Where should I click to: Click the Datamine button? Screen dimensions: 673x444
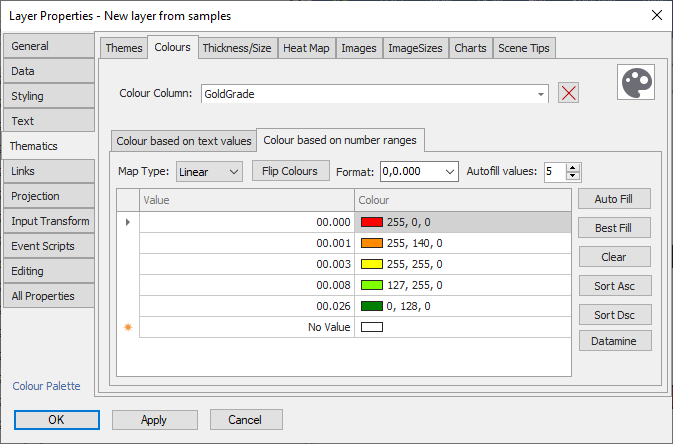pyautogui.click(x=615, y=341)
